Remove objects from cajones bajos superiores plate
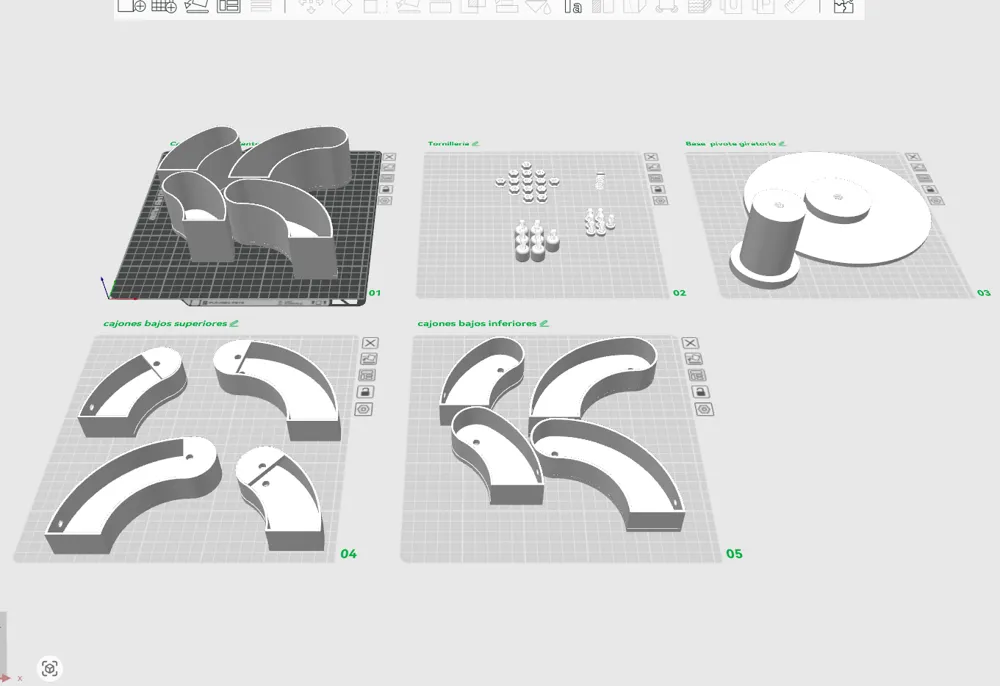Viewport: 1000px width, 686px height. click(370, 343)
